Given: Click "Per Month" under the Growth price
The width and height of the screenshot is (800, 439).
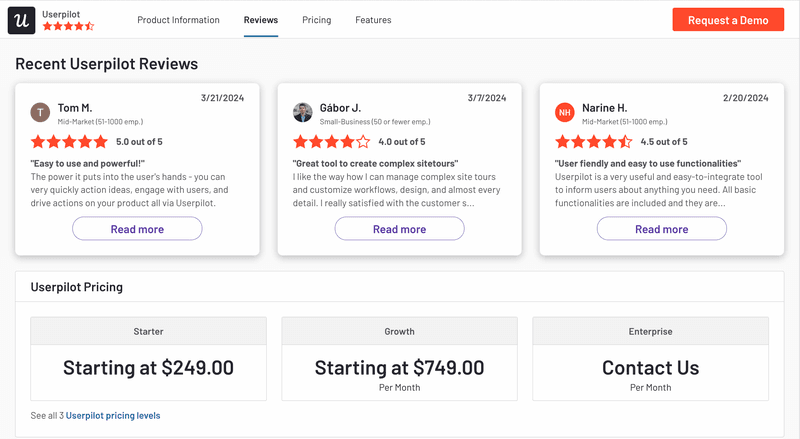Looking at the screenshot, I should coord(399,387).
